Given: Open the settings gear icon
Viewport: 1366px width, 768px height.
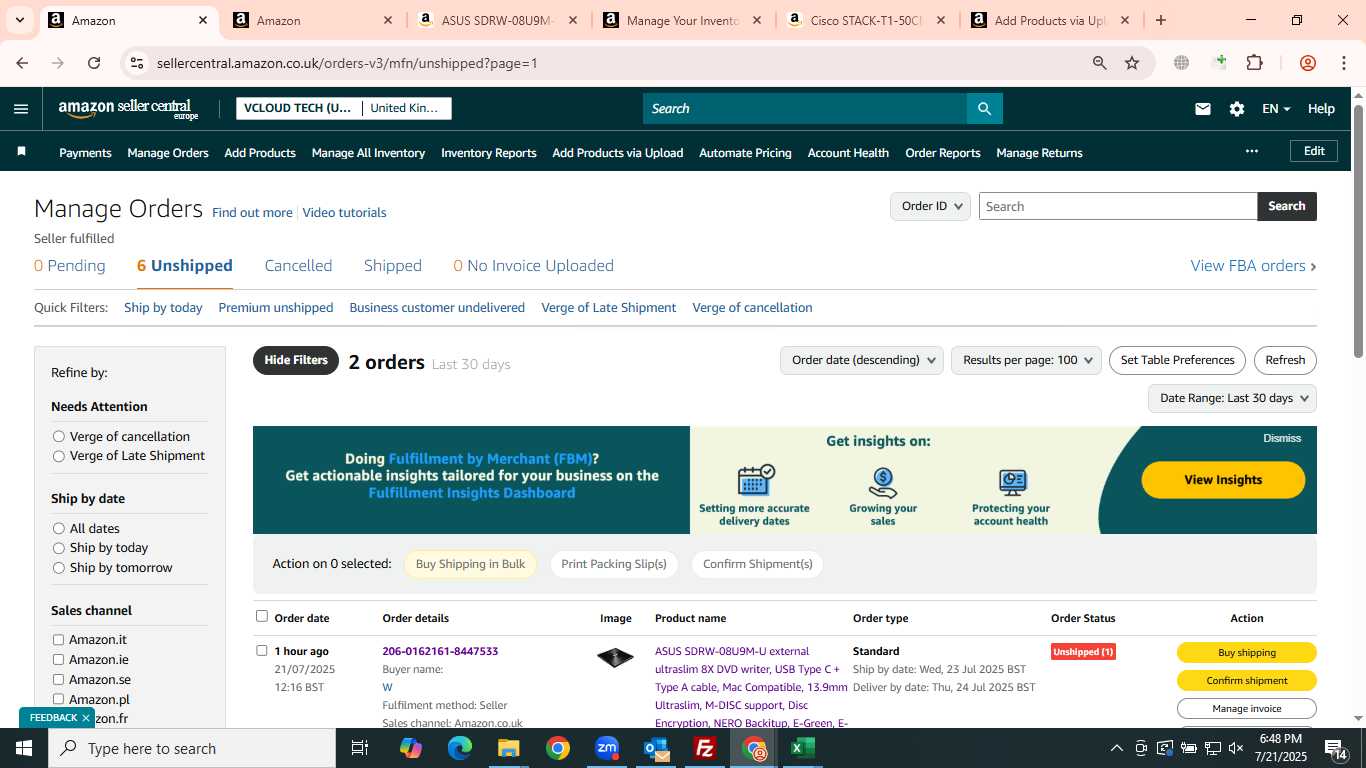Looking at the screenshot, I should 1237,109.
